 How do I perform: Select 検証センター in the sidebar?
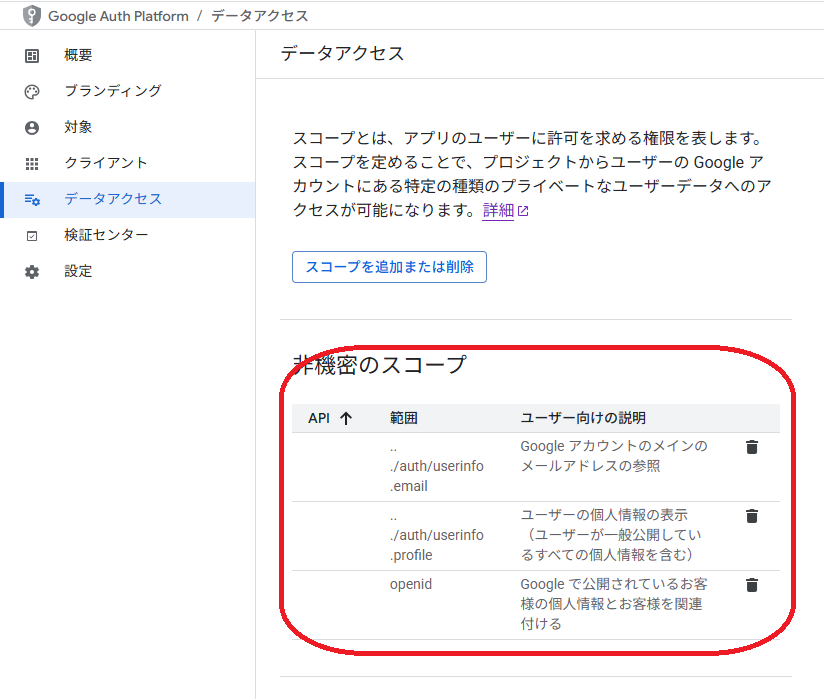tap(106, 236)
